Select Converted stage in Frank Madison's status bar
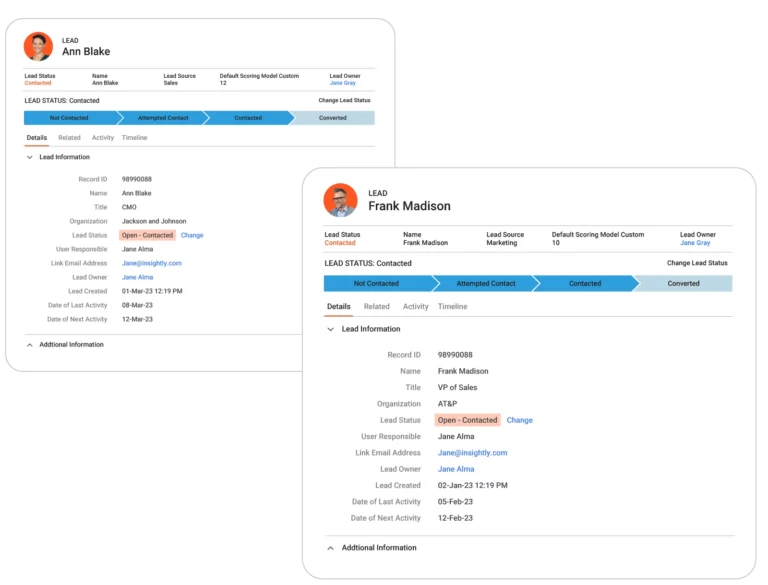The image size is (768, 585). 683,284
